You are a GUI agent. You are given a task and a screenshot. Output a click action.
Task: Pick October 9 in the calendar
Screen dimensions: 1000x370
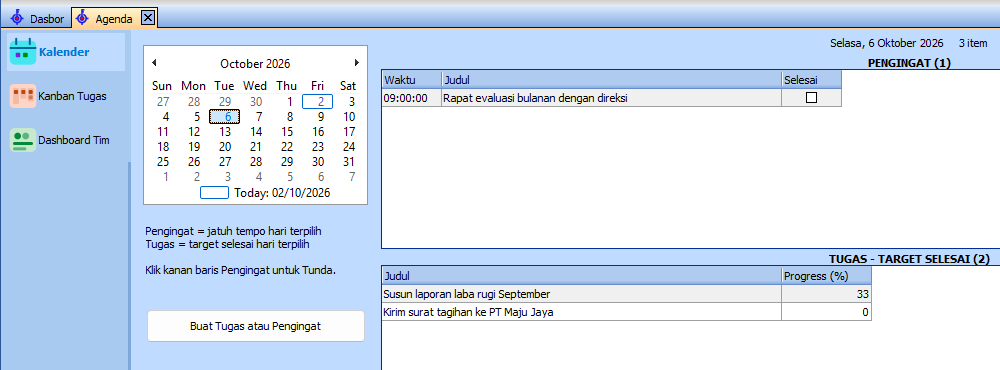click(321, 117)
